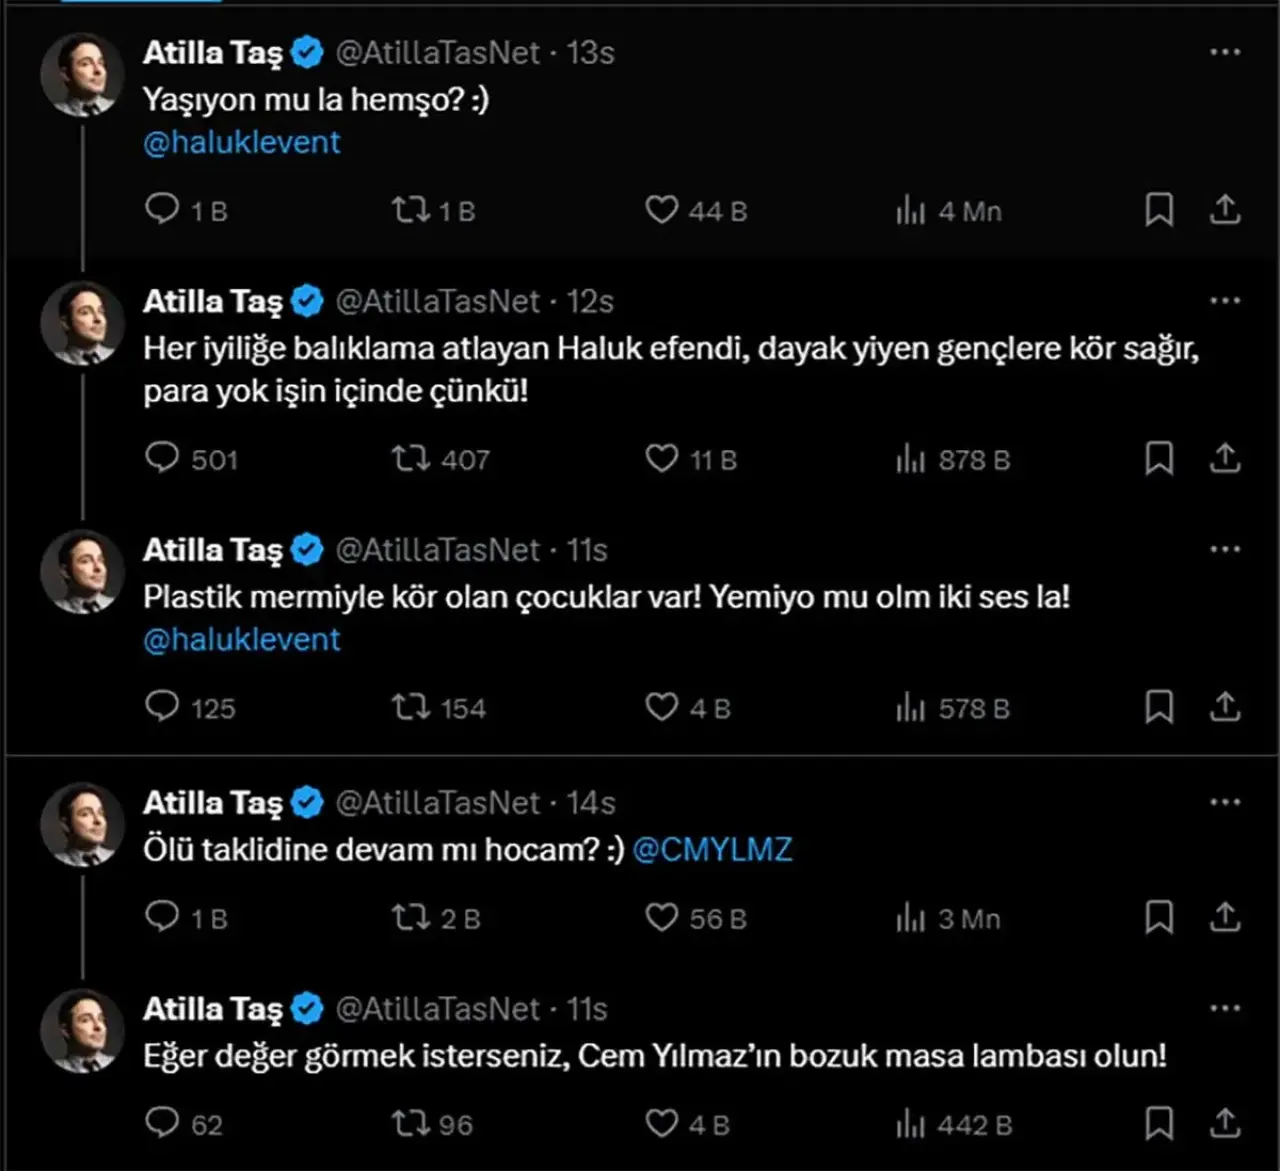Open more options on the "Ölü taklidine" tweet

(1224, 802)
